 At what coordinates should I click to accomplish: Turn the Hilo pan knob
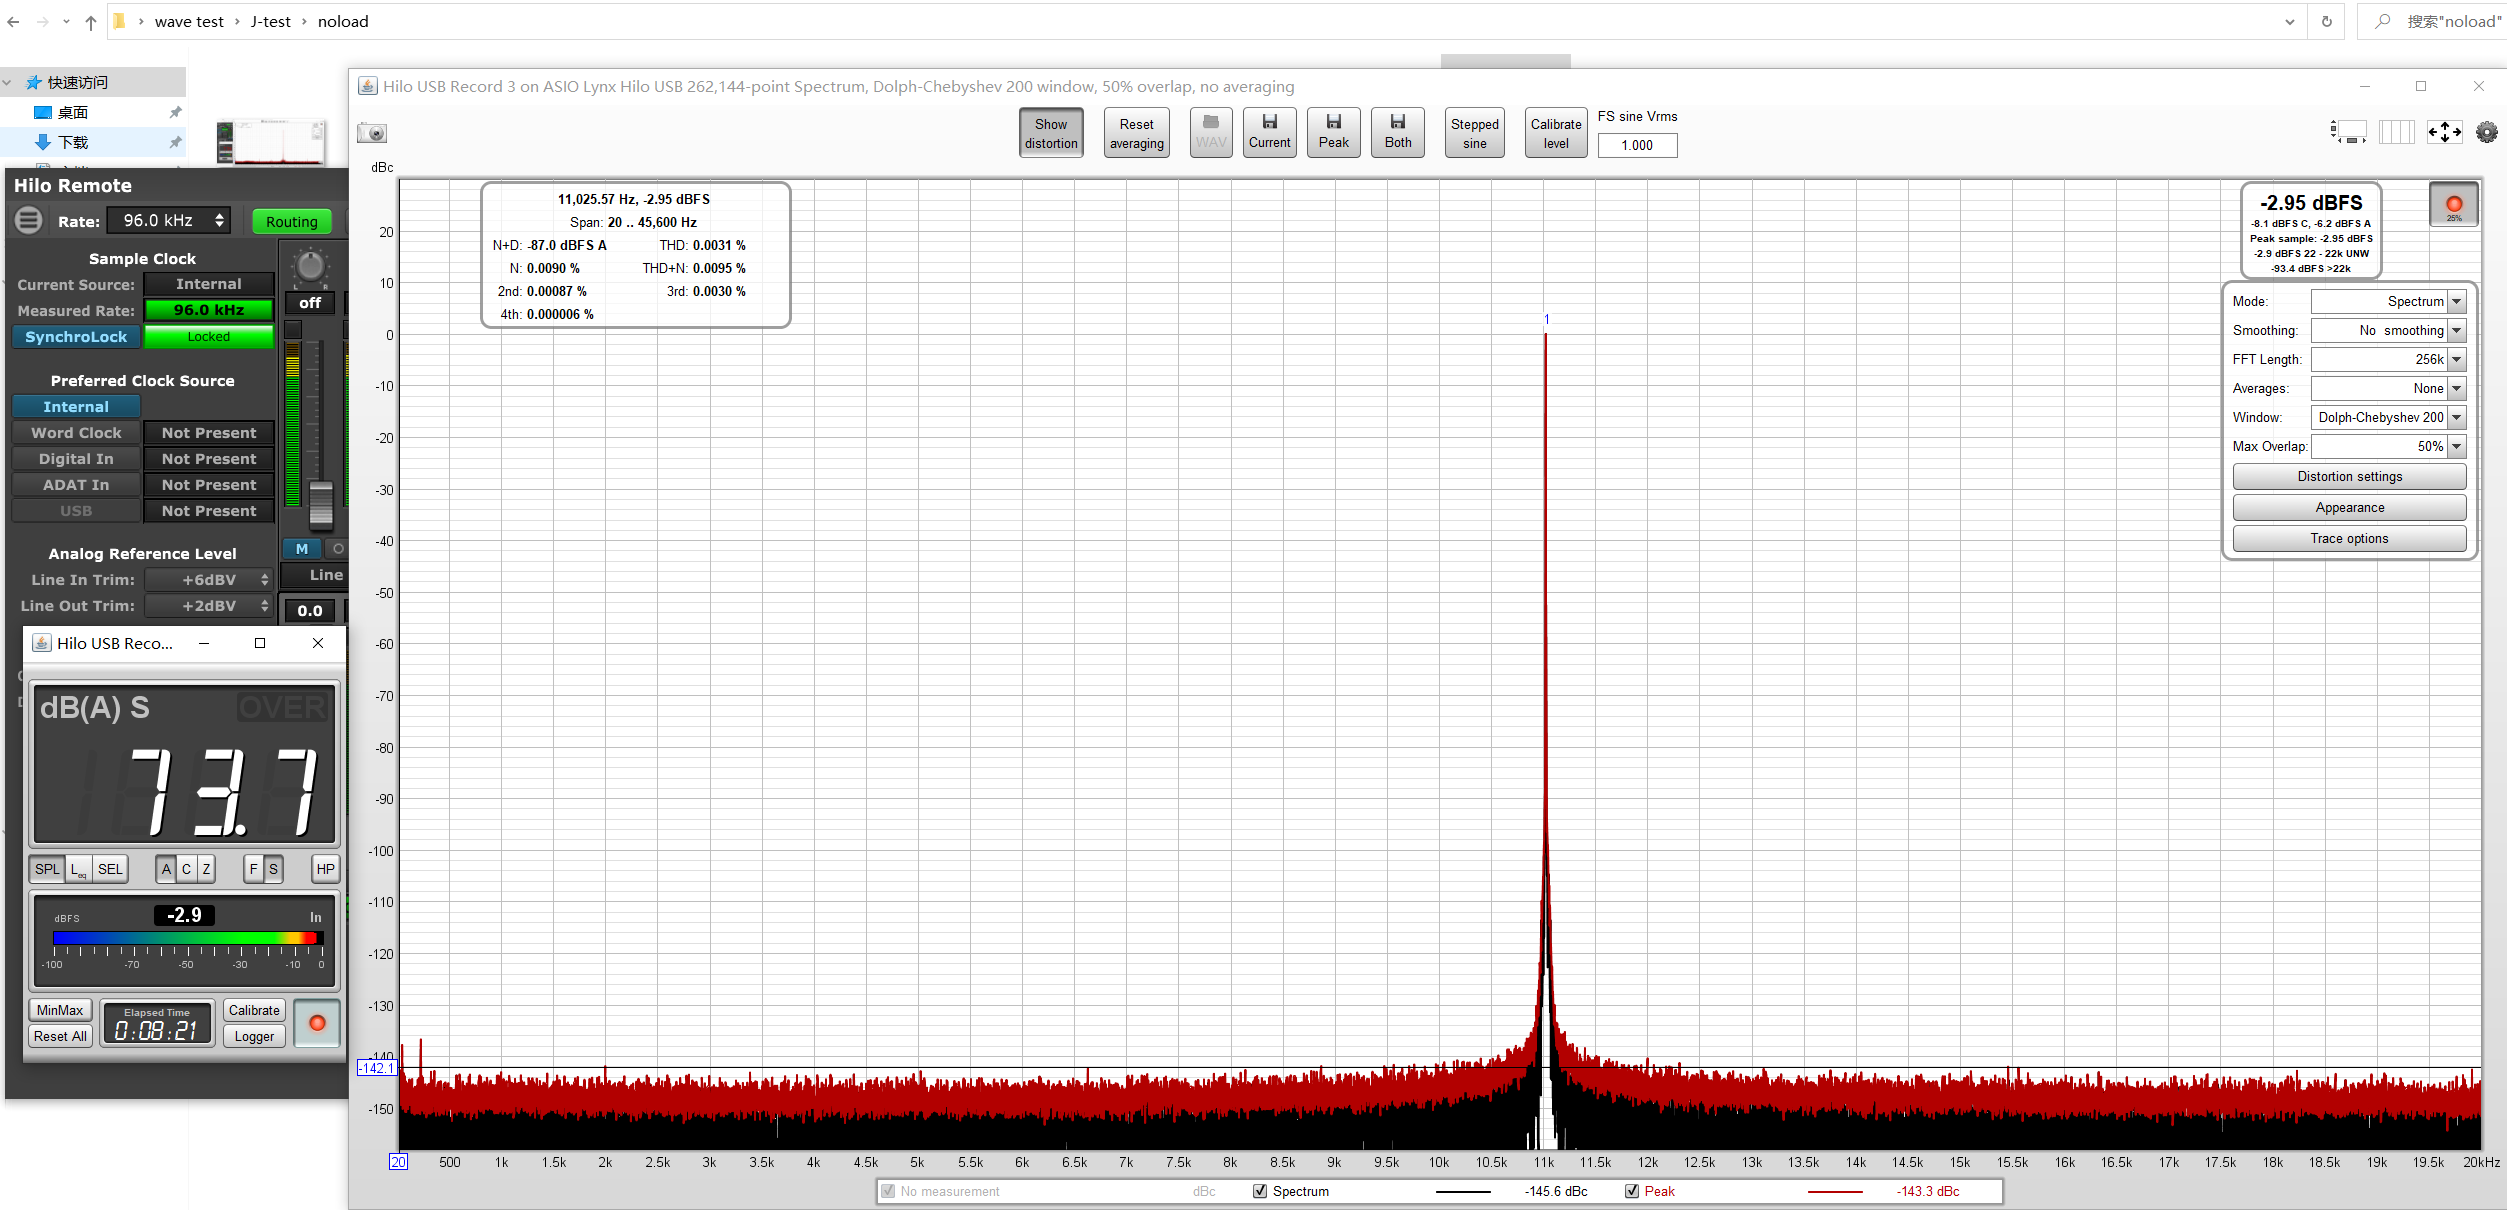coord(310,265)
